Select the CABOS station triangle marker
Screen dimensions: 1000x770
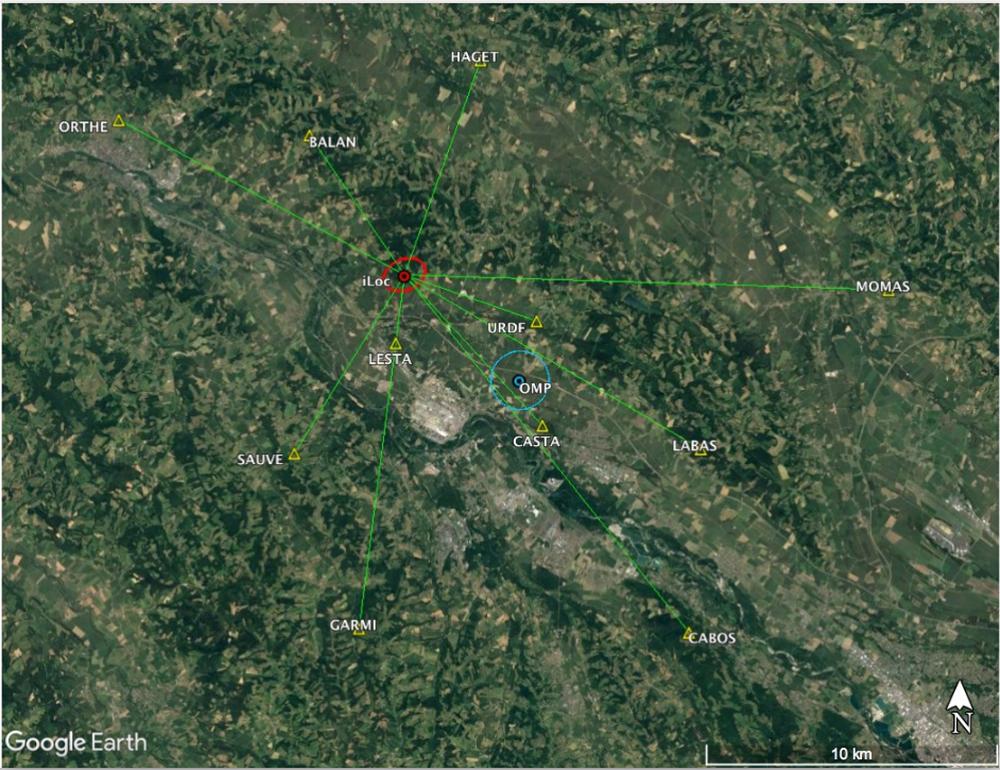coord(688,633)
